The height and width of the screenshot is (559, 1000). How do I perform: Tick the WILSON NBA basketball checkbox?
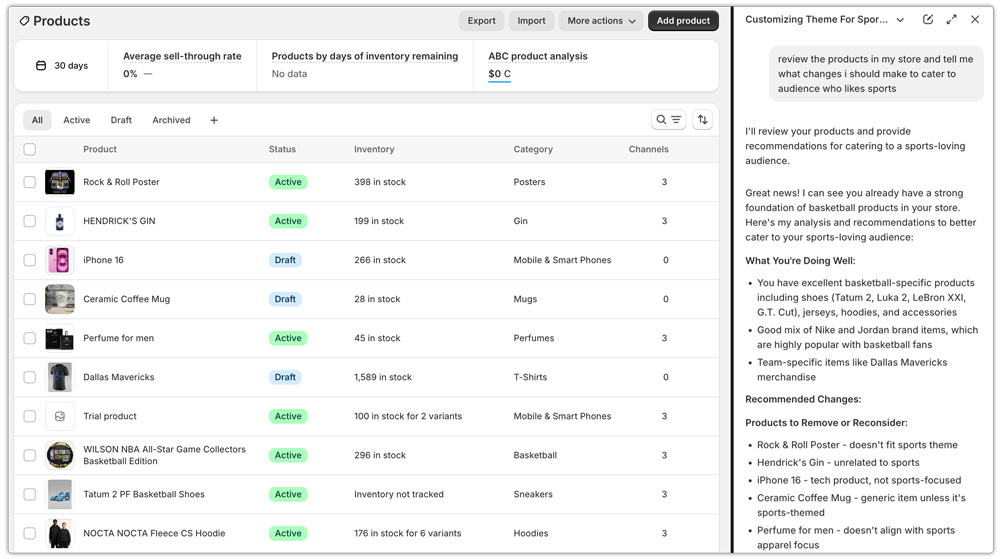point(29,455)
